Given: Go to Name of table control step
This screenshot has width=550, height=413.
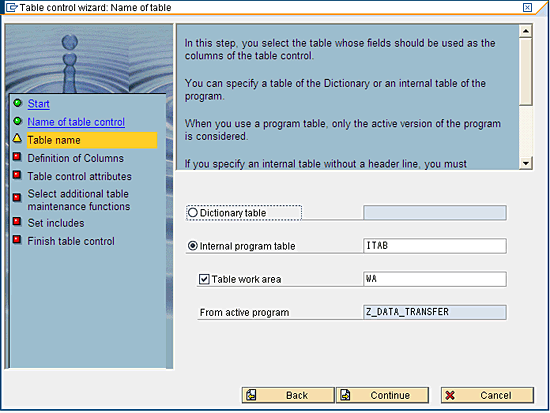Looking at the screenshot, I should (76, 122).
